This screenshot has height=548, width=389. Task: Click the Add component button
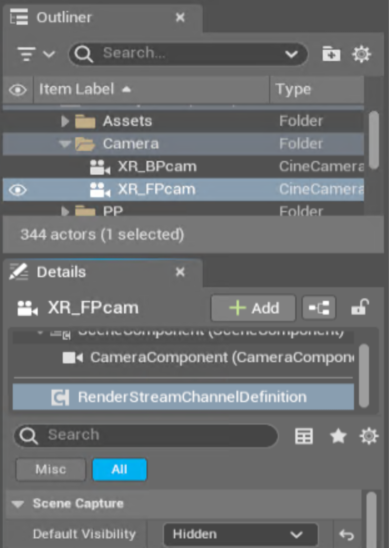pos(253,308)
